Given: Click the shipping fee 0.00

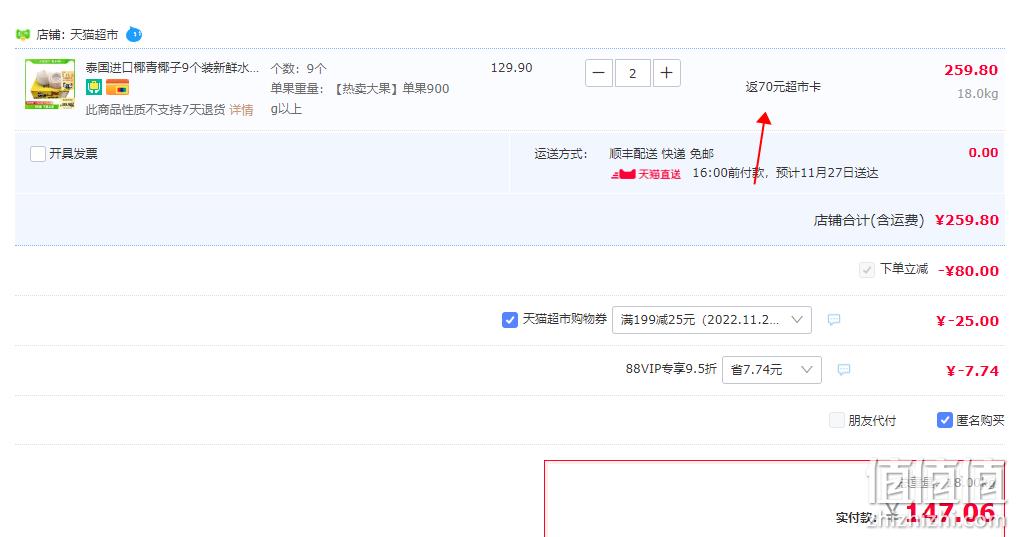Looking at the screenshot, I should click(983, 153).
